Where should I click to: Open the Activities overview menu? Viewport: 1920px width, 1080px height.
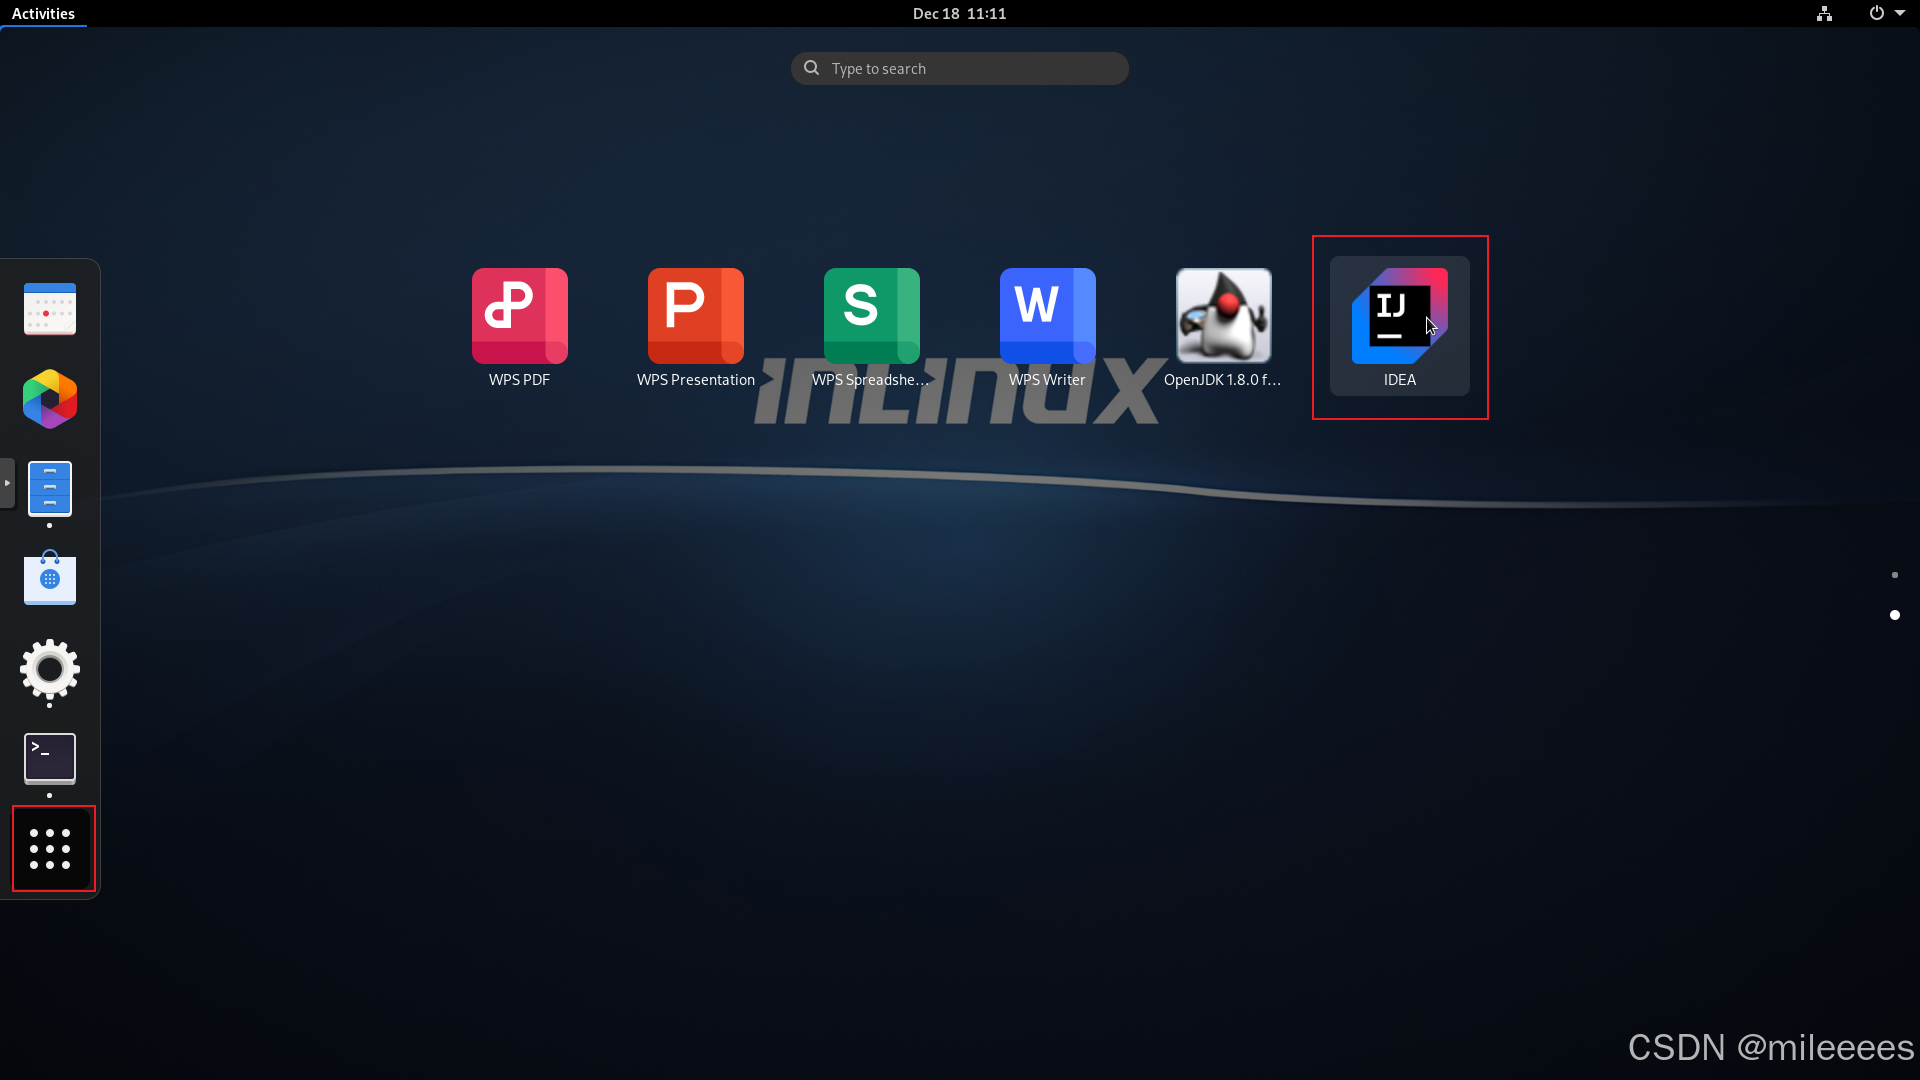point(43,13)
